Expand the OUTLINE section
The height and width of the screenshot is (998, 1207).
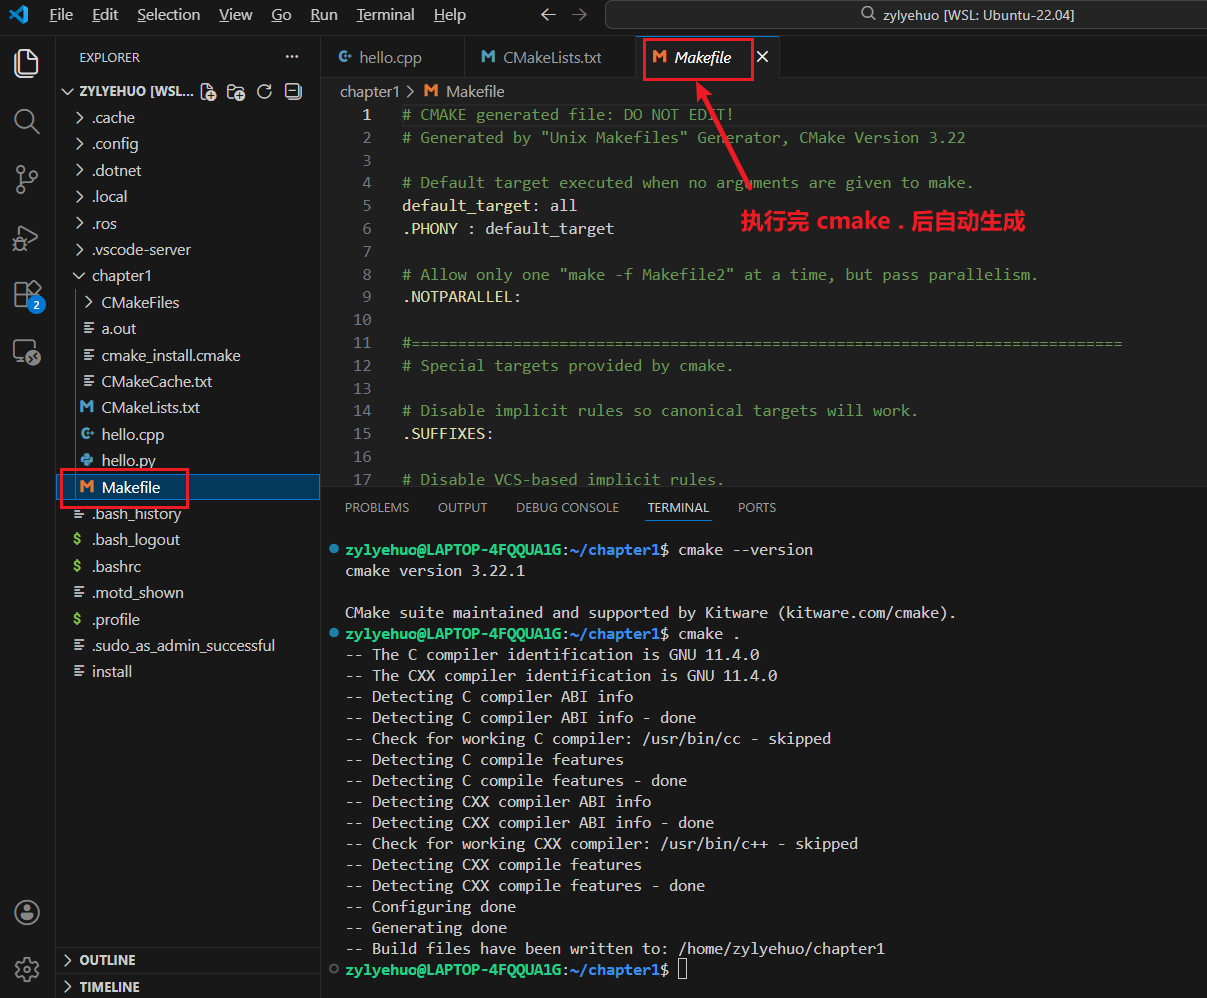(188, 960)
